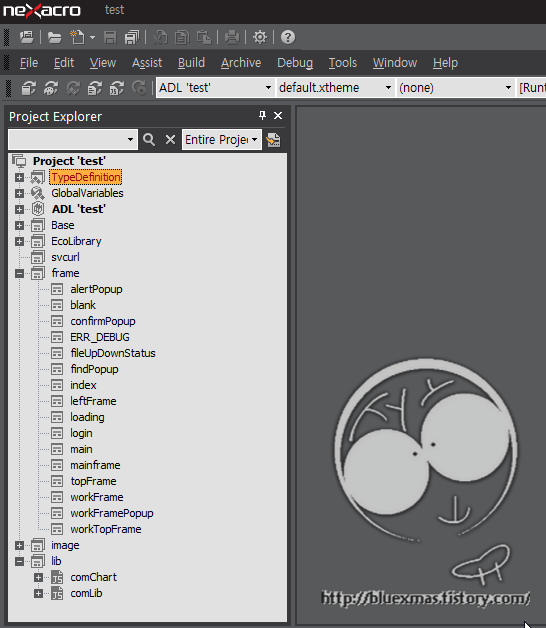This screenshot has width=546, height=628.
Task: Open the Debug menu
Action: pyautogui.click(x=295, y=63)
